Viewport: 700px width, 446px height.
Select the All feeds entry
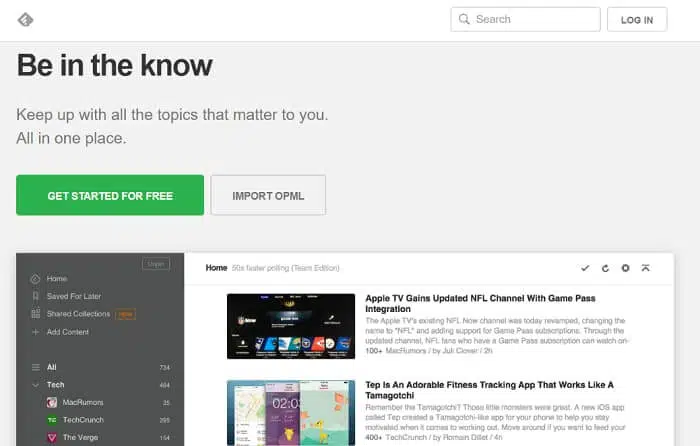(52, 367)
